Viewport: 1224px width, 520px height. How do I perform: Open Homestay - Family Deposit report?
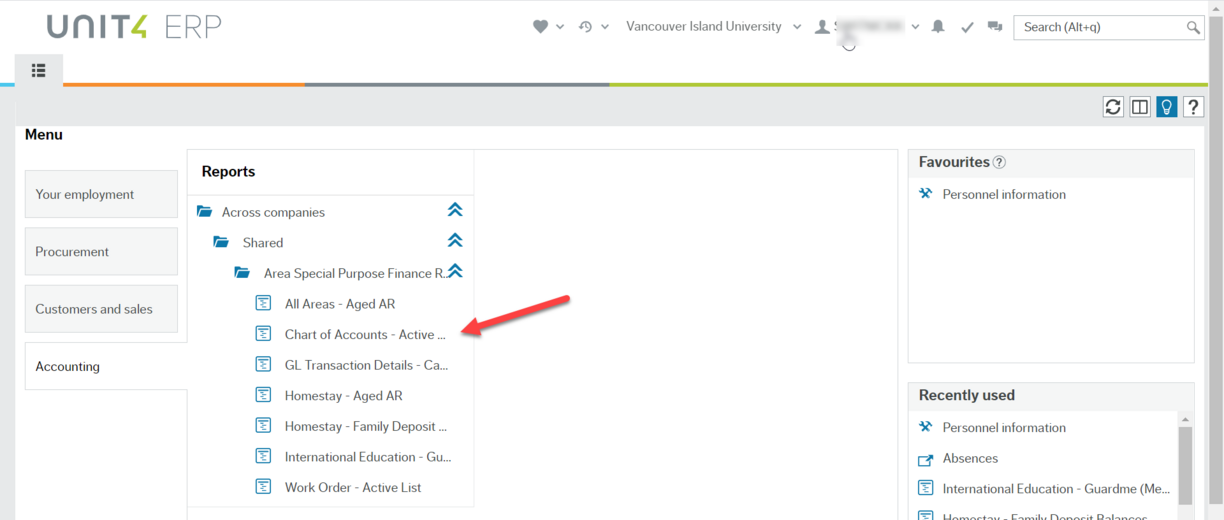(366, 426)
